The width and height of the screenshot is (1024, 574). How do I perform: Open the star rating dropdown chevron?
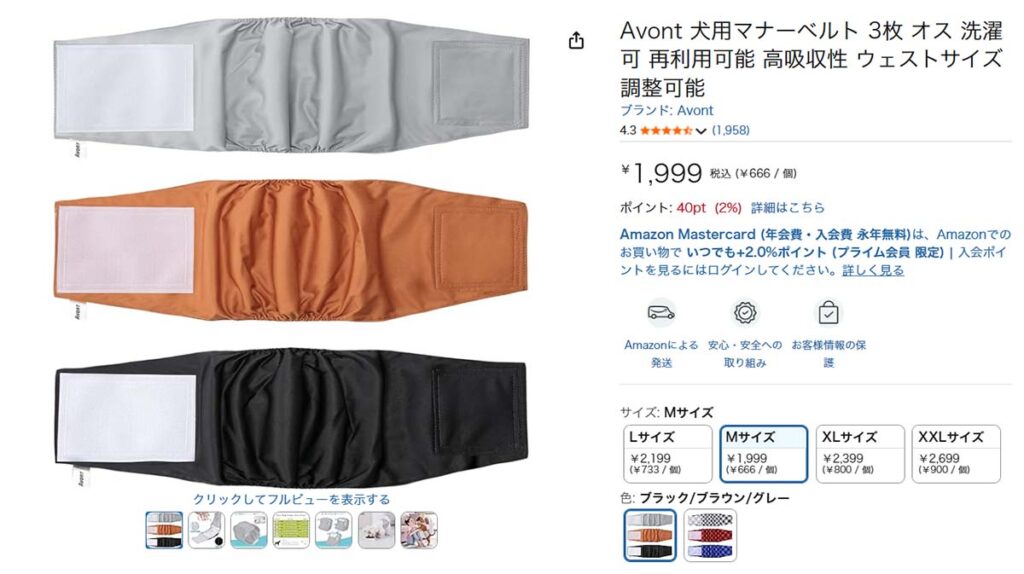pyautogui.click(x=701, y=131)
